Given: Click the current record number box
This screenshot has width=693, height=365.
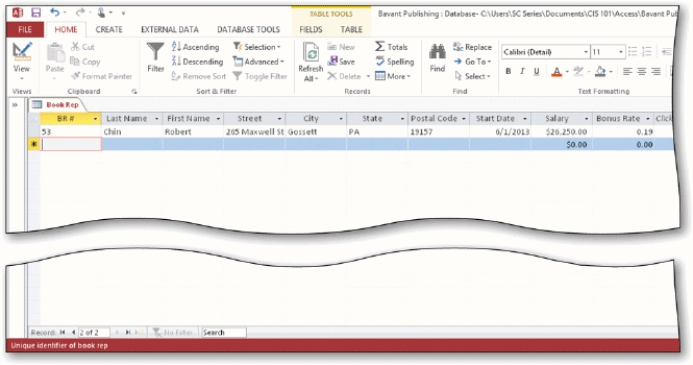Looking at the screenshot, I should pos(94,332).
